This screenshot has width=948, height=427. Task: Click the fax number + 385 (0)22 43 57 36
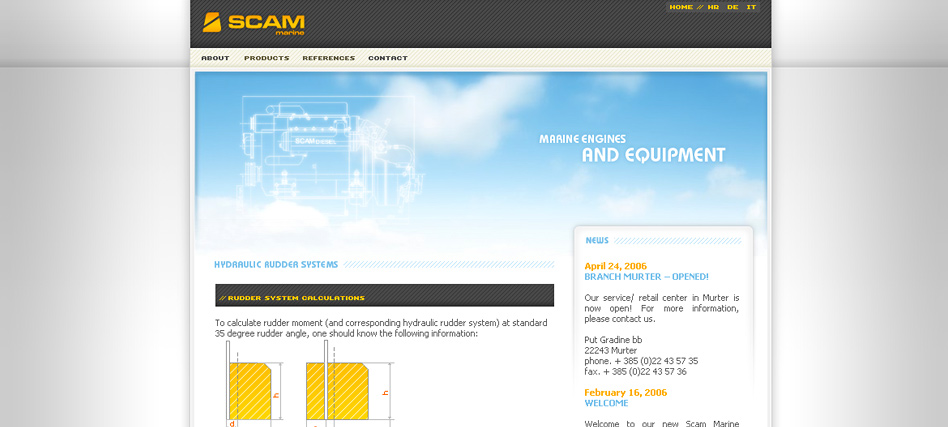[x=635, y=371]
